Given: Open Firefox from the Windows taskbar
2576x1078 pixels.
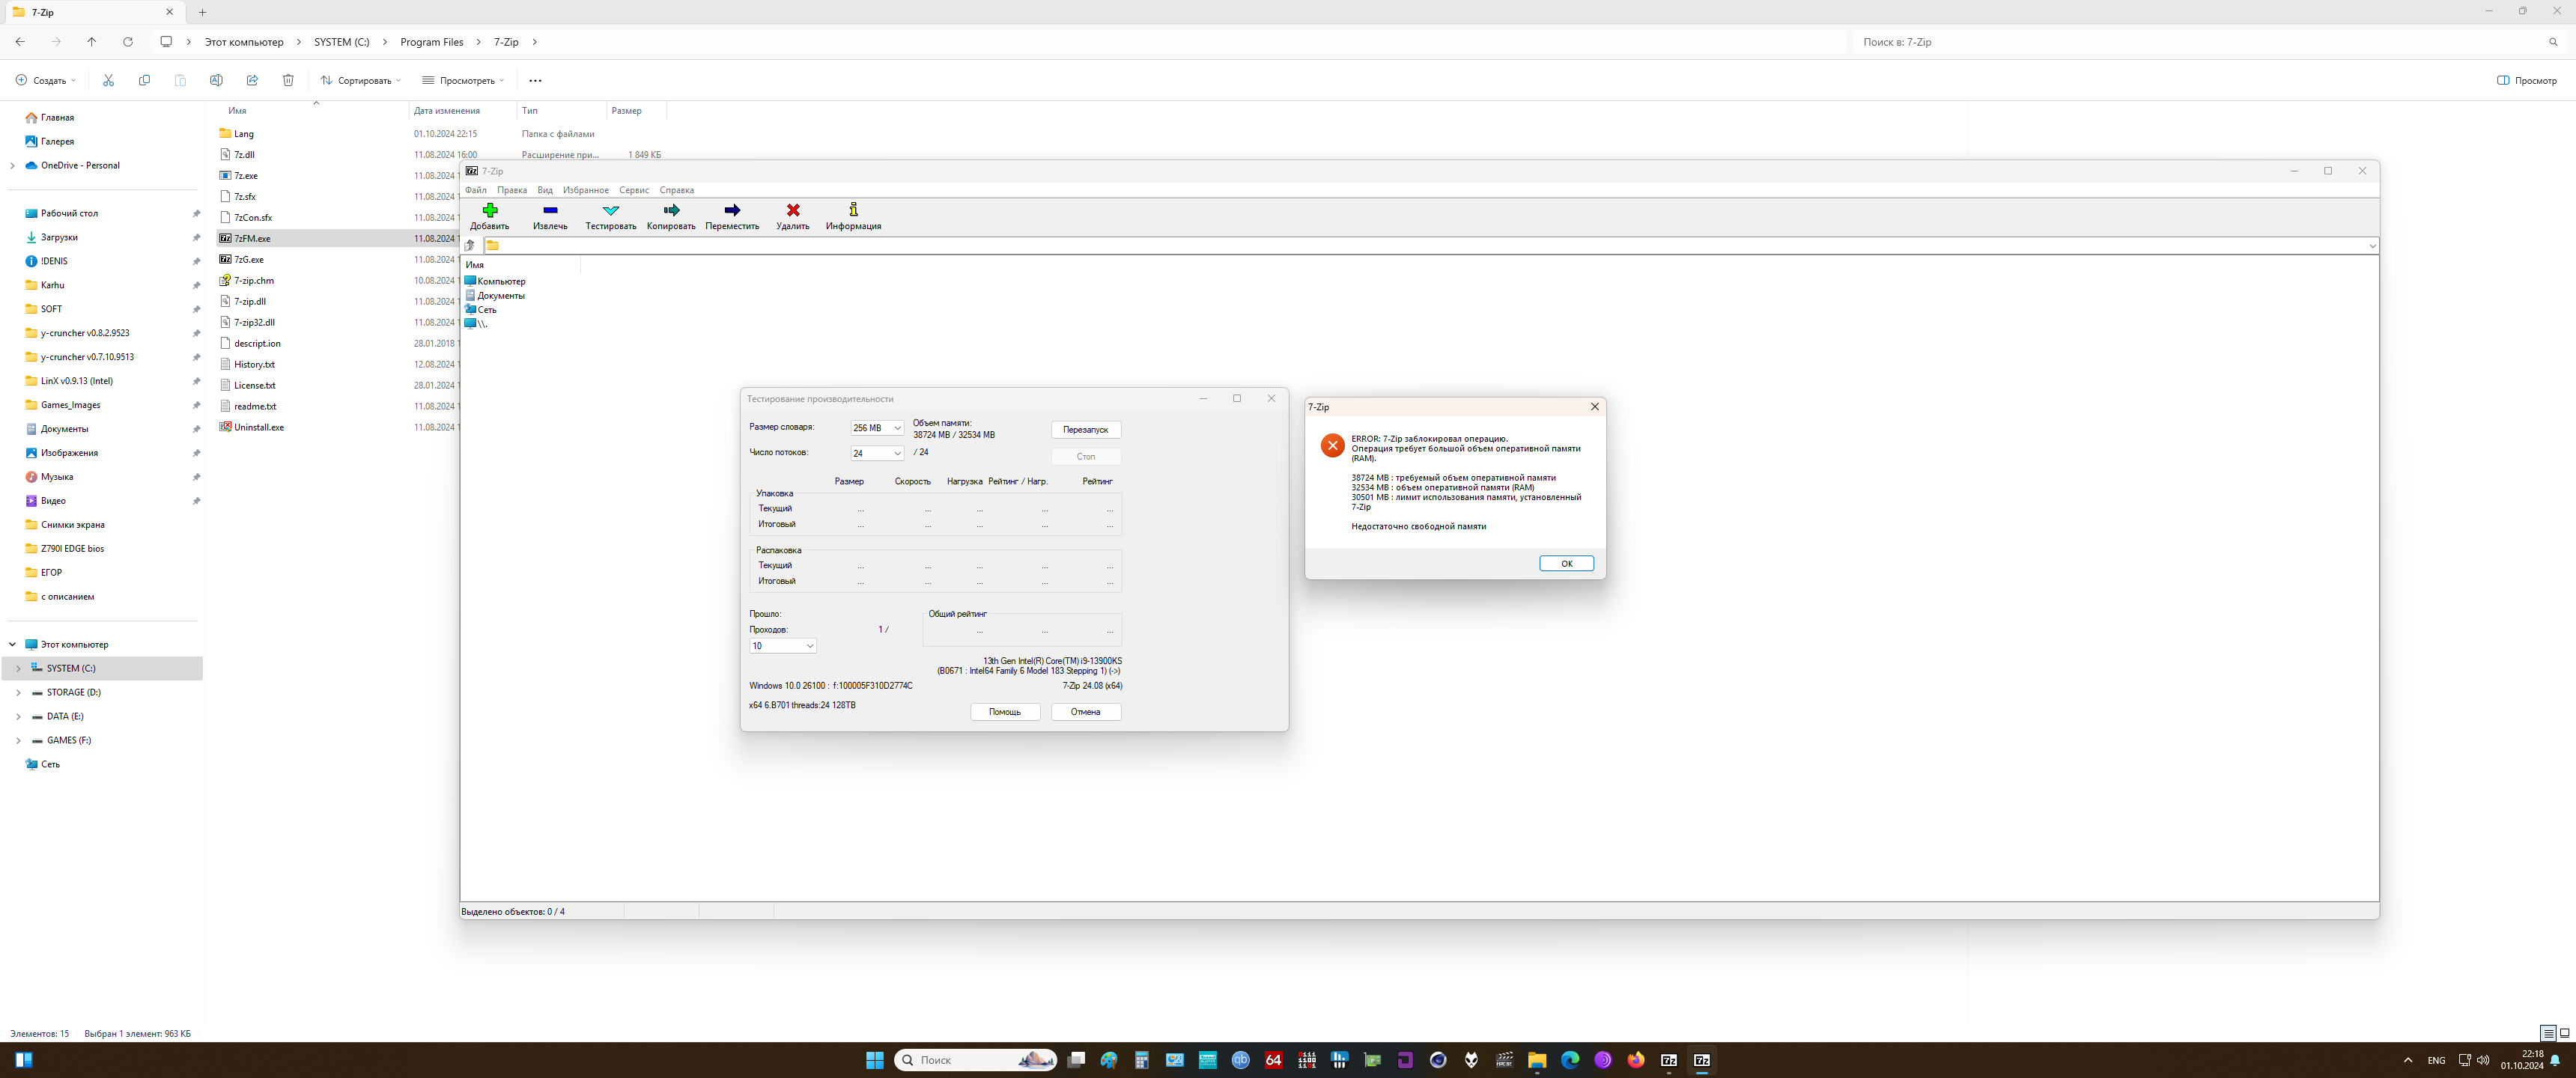Looking at the screenshot, I should [1635, 1060].
